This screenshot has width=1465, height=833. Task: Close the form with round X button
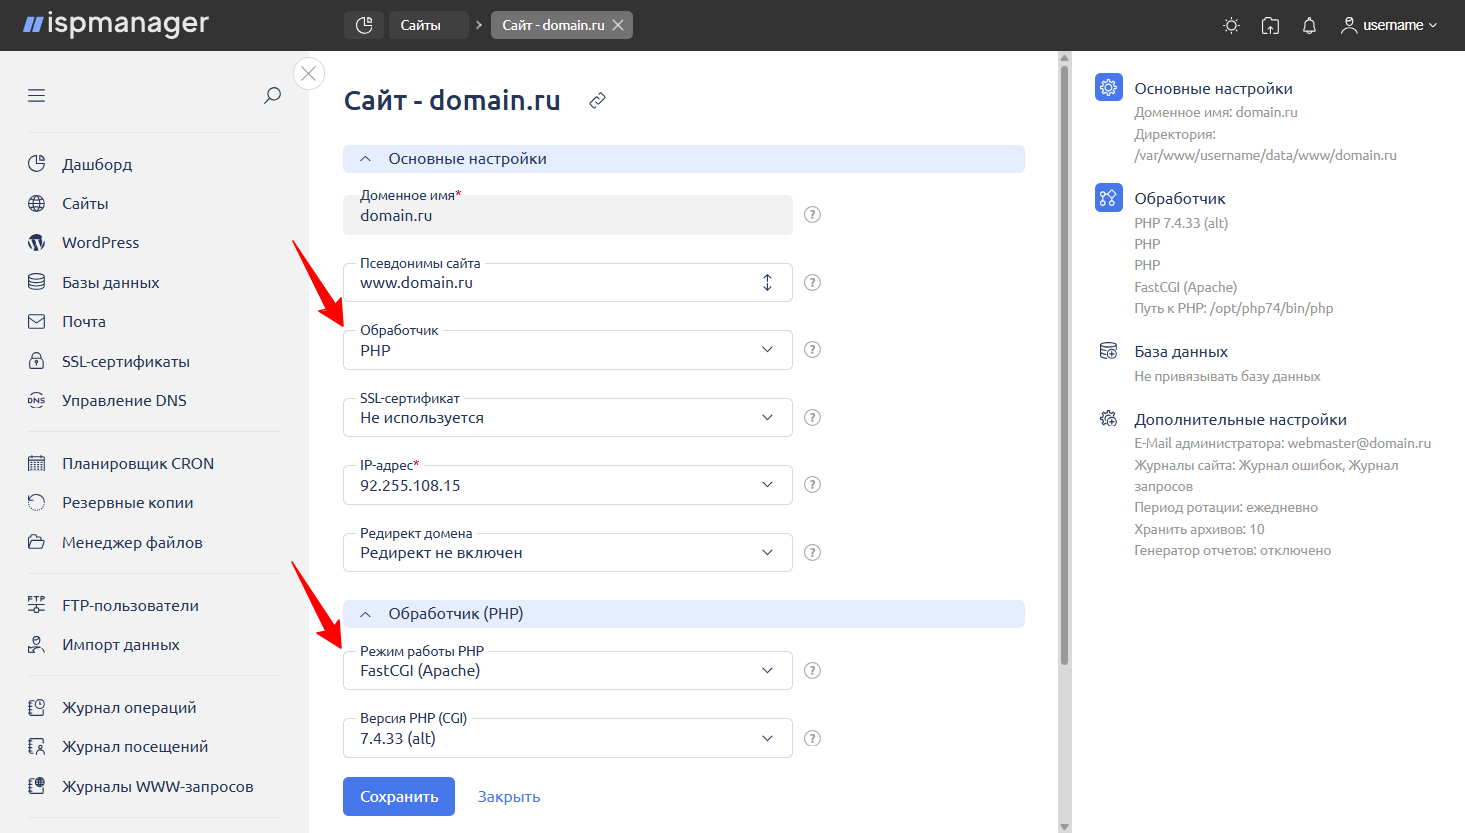coord(309,73)
